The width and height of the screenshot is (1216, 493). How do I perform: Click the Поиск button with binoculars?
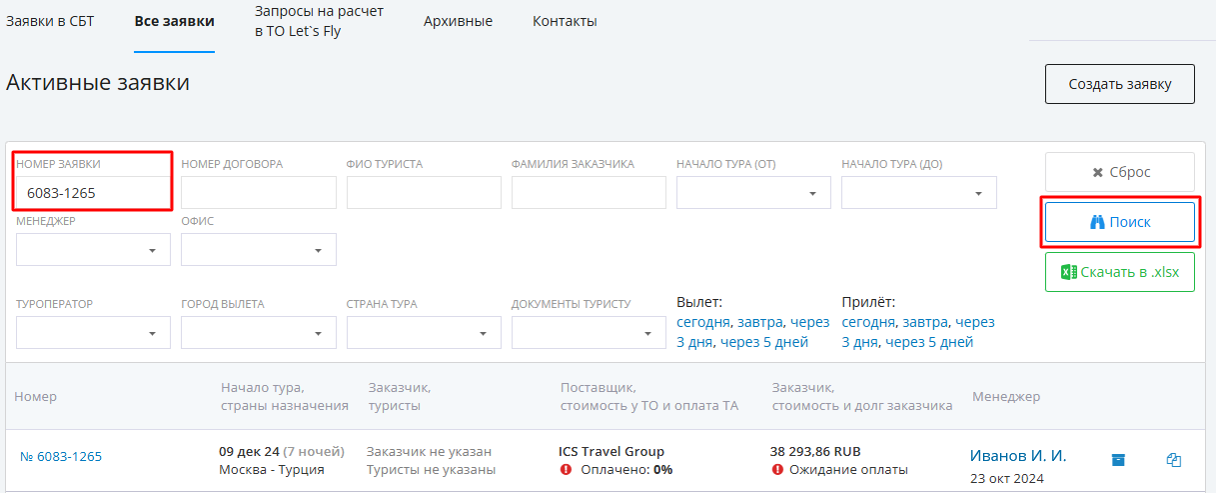point(1120,223)
